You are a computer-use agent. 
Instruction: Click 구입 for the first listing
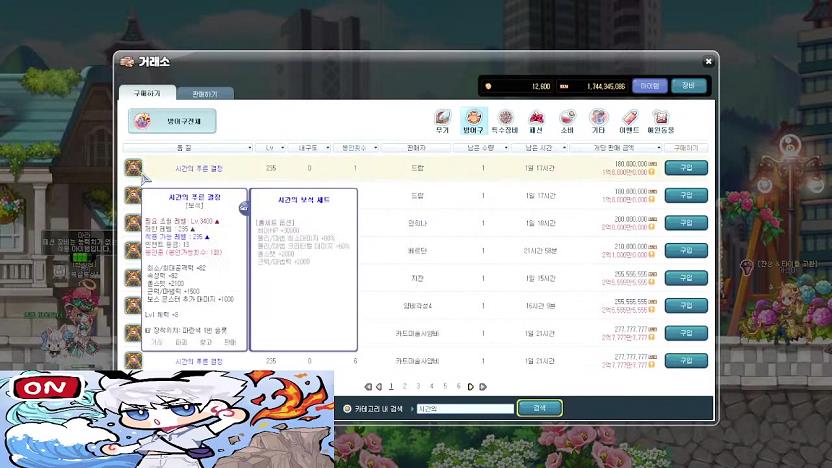pyautogui.click(x=685, y=168)
